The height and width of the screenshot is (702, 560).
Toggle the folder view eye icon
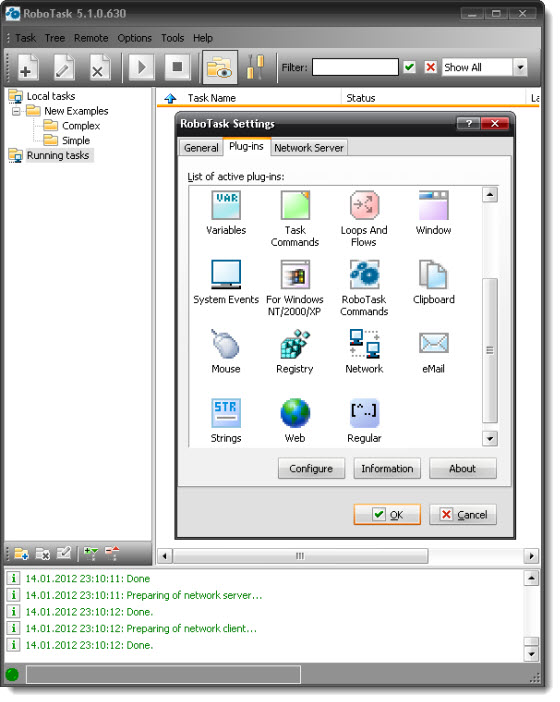coord(220,68)
